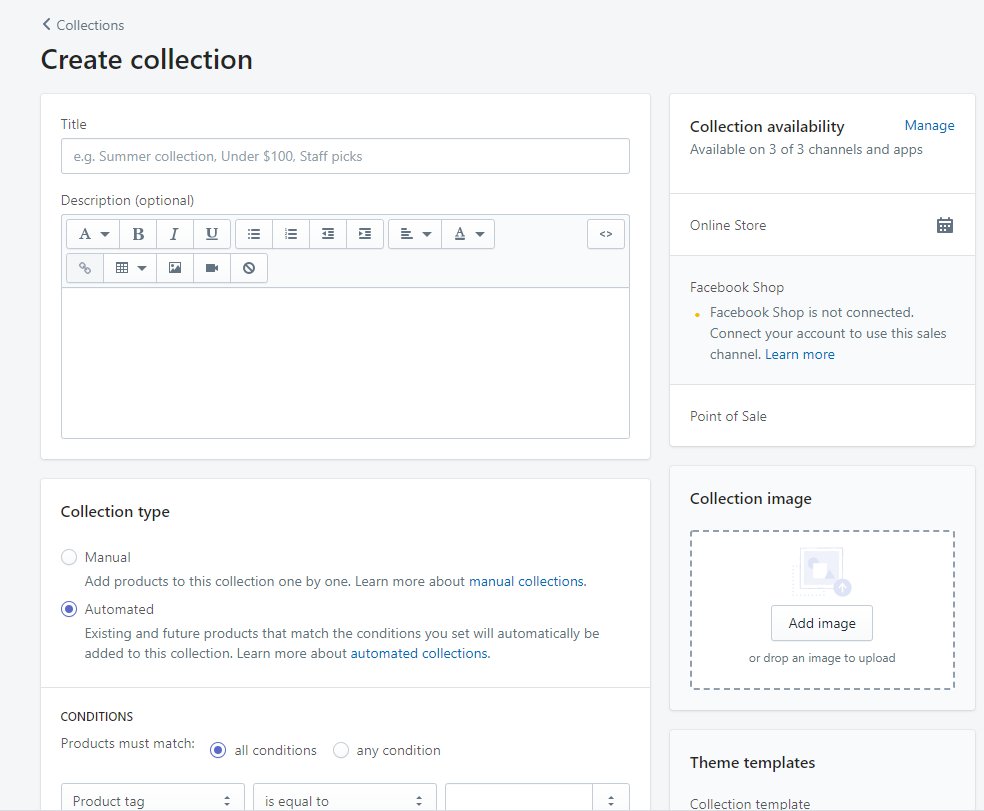Click the collection Title input field
Screen dimensions: 984x811
point(345,156)
